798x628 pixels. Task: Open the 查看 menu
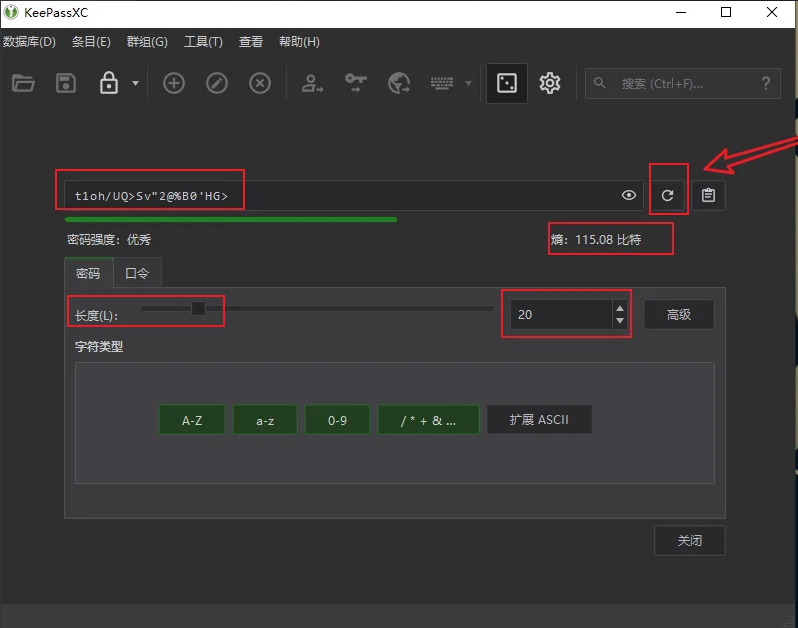coord(251,42)
